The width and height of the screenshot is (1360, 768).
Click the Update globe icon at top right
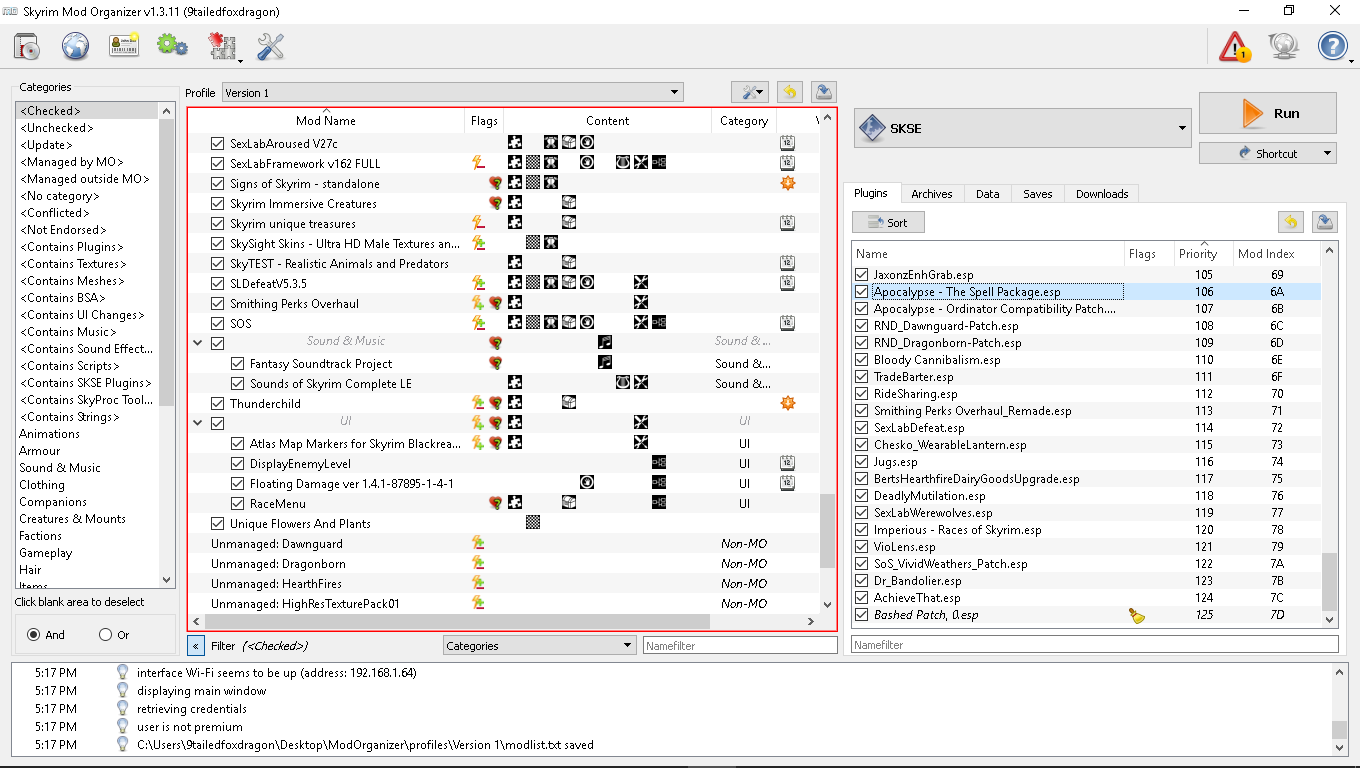click(1284, 46)
